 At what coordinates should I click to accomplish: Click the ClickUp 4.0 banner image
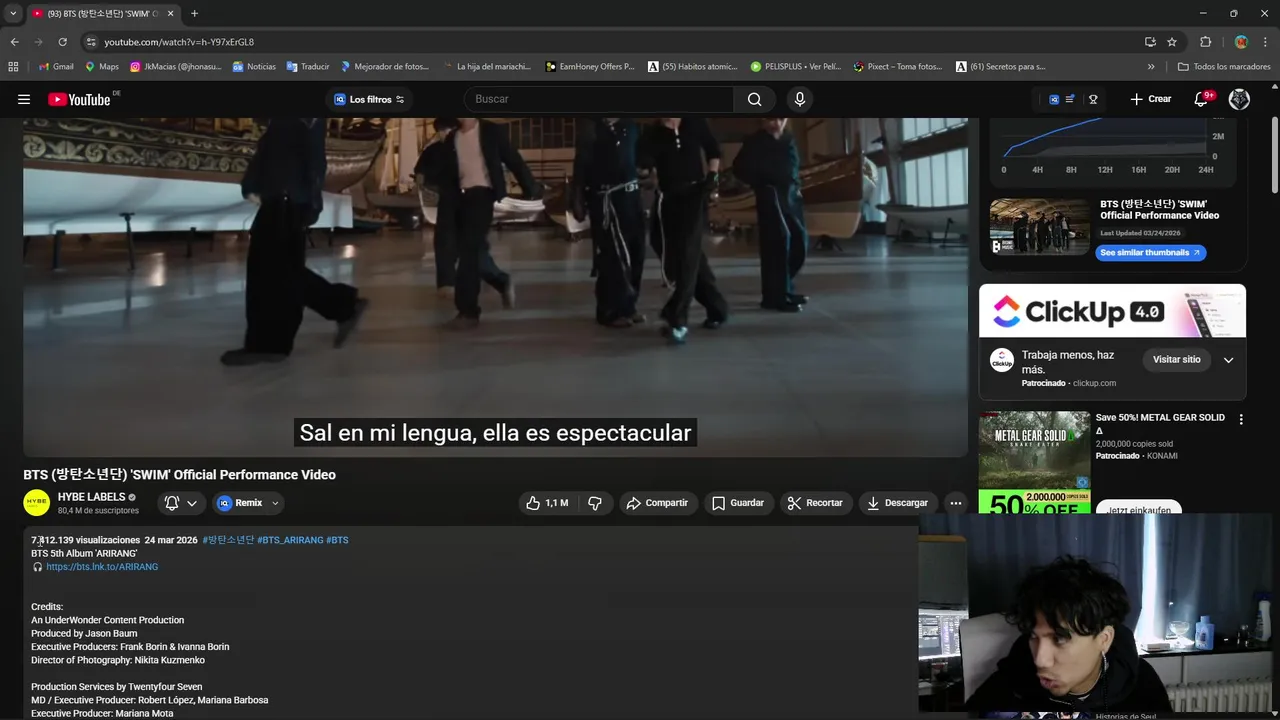(1112, 311)
